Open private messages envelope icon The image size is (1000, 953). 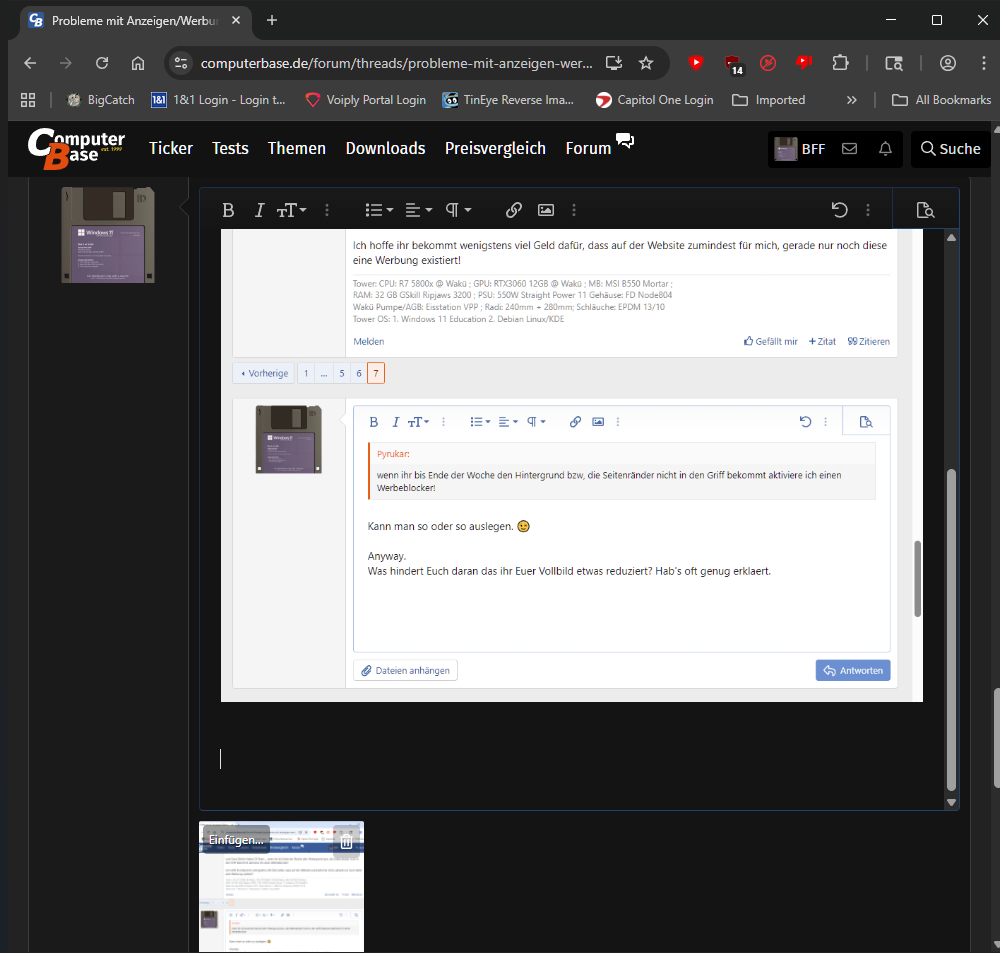tap(849, 149)
